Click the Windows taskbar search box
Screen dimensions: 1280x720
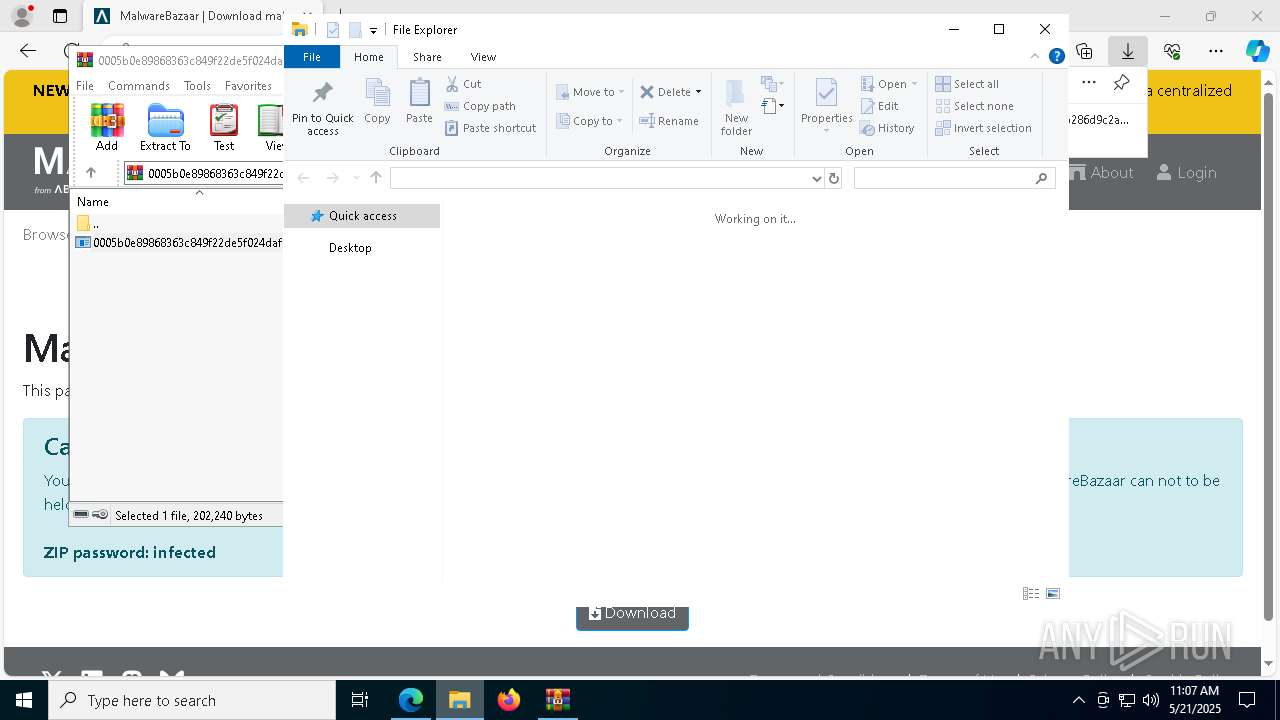pos(192,700)
